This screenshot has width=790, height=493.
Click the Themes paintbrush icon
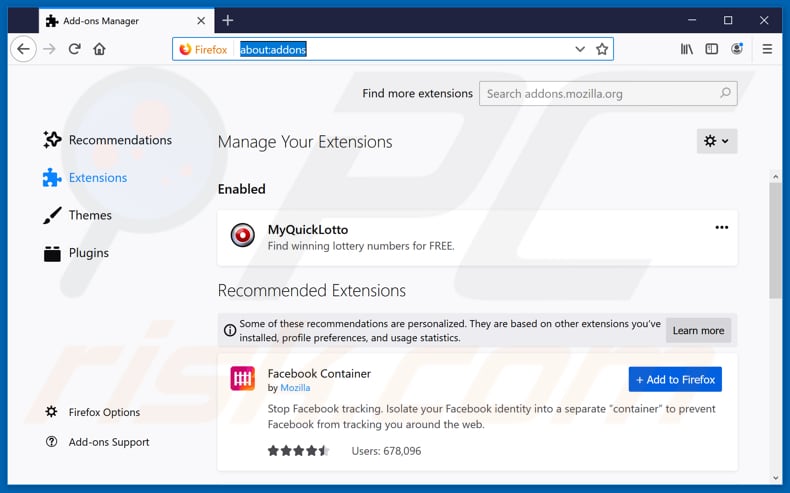[52, 215]
